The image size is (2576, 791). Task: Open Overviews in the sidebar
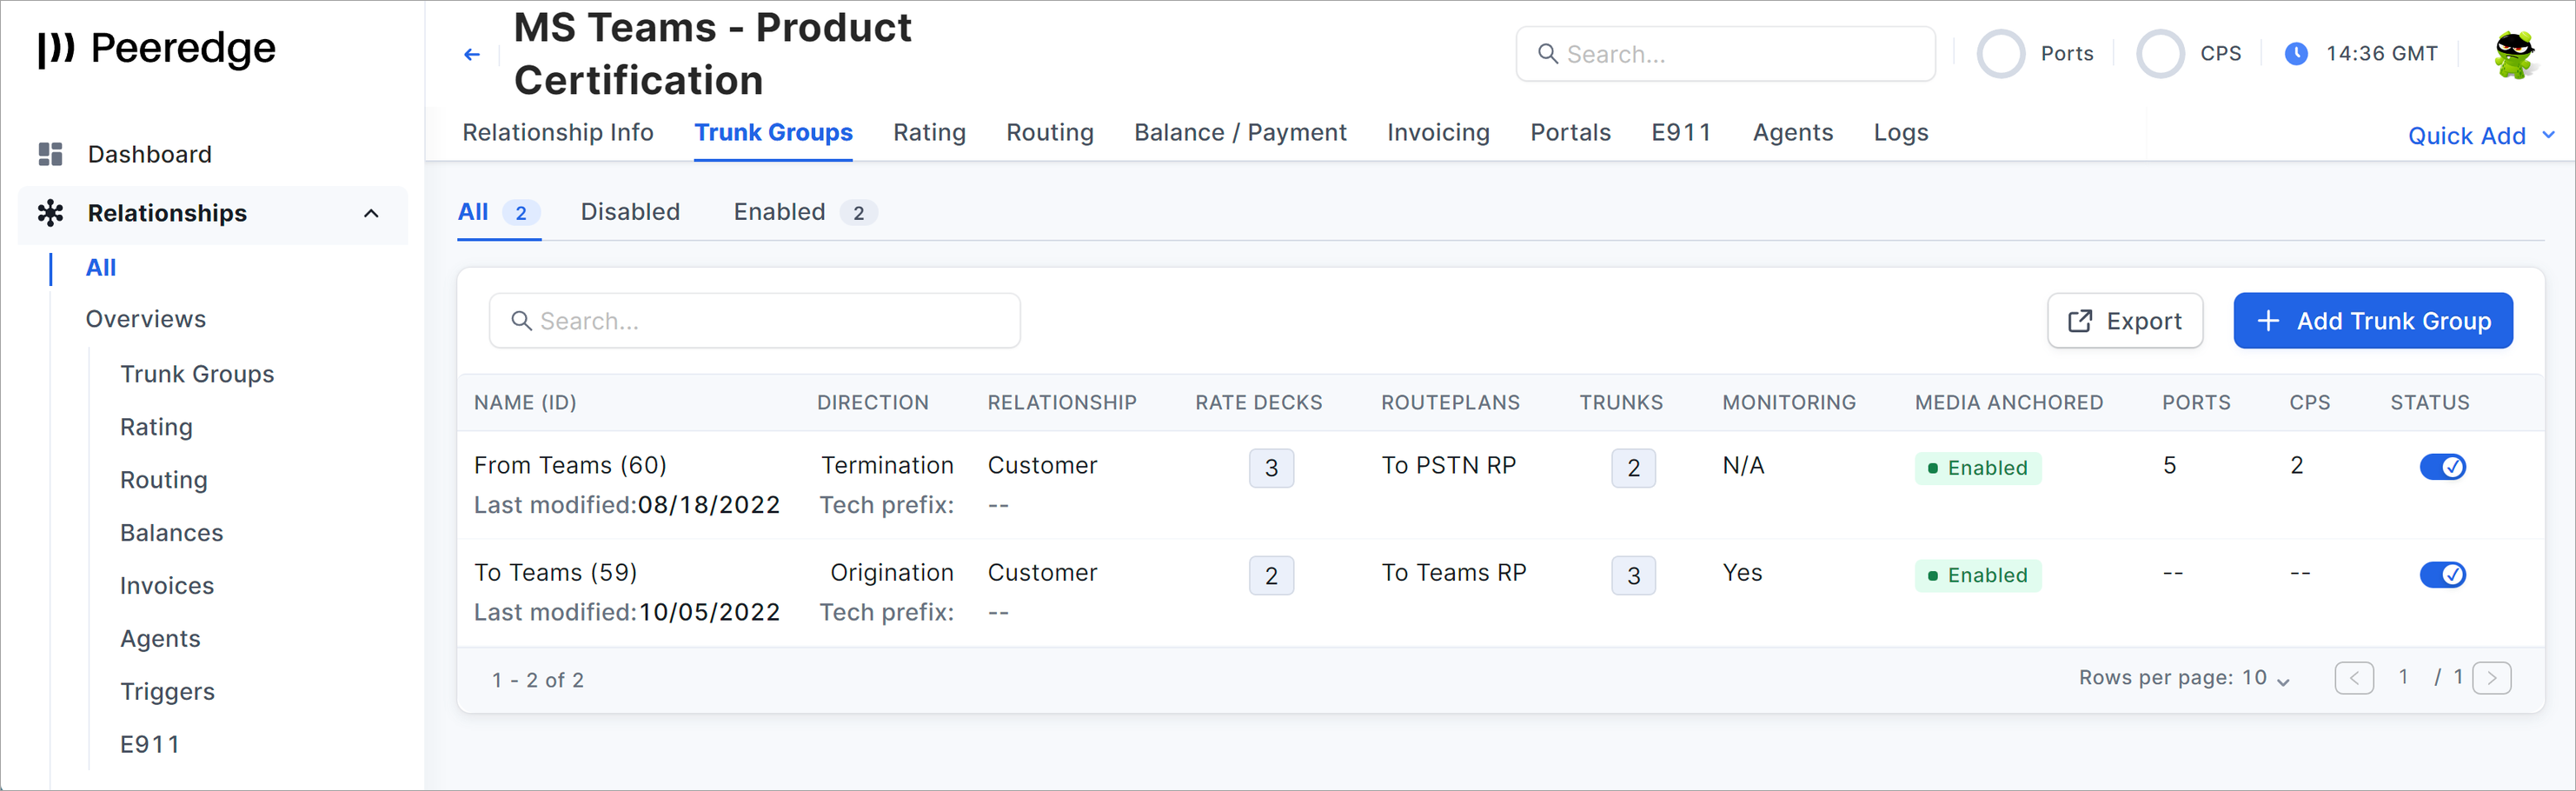tap(146, 319)
